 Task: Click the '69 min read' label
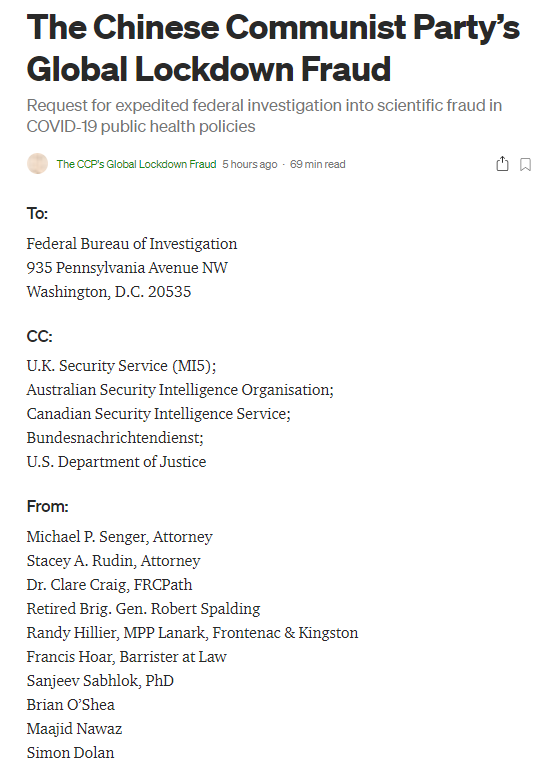[318, 164]
